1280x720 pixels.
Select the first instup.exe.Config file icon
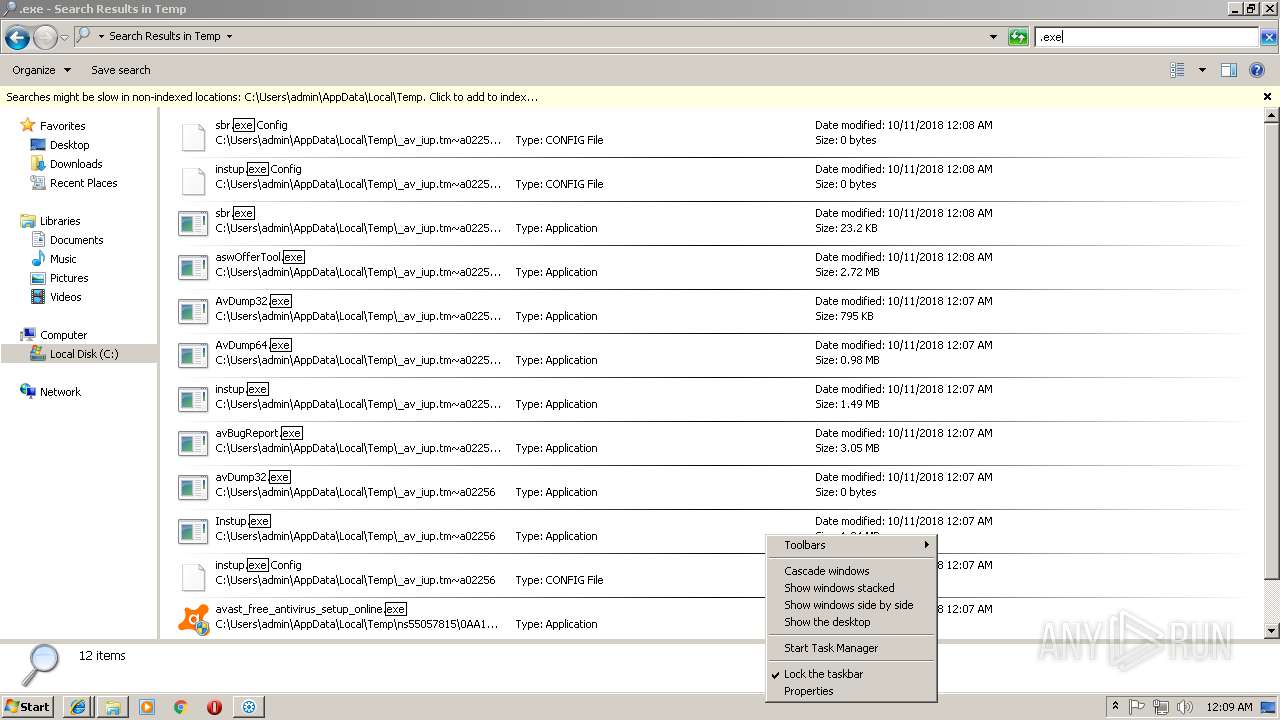193,180
